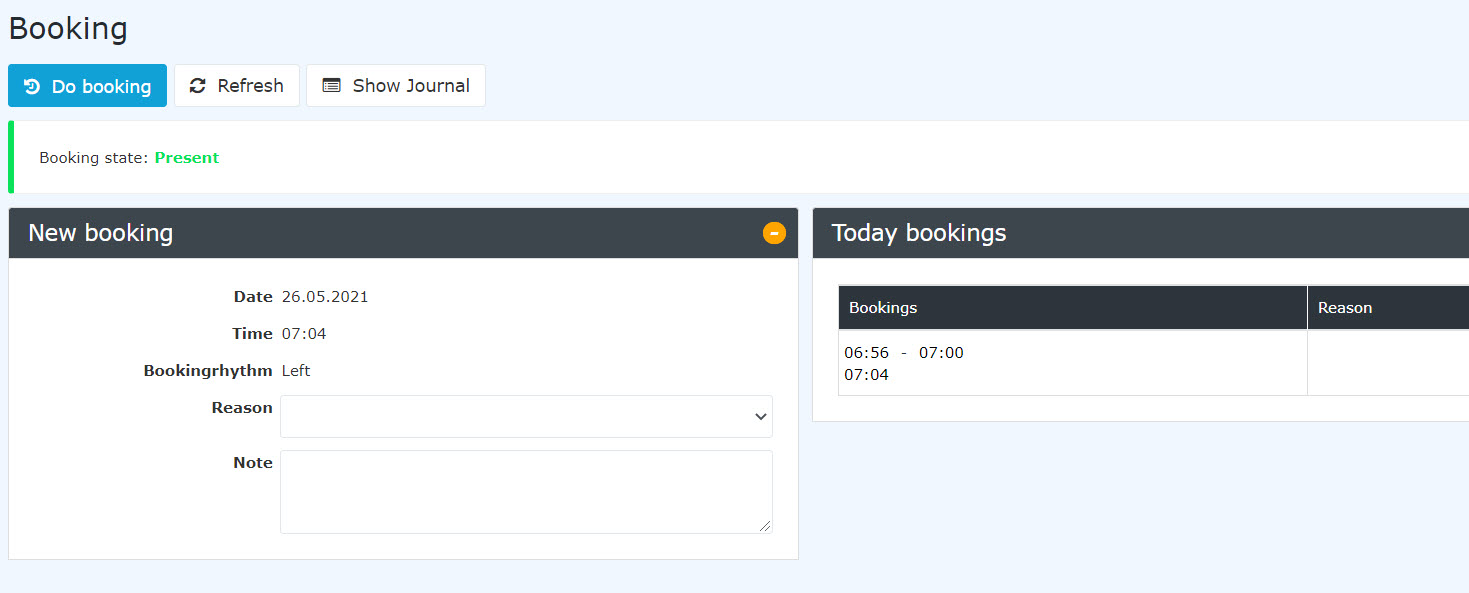Open the Show Journal view

click(x=396, y=86)
